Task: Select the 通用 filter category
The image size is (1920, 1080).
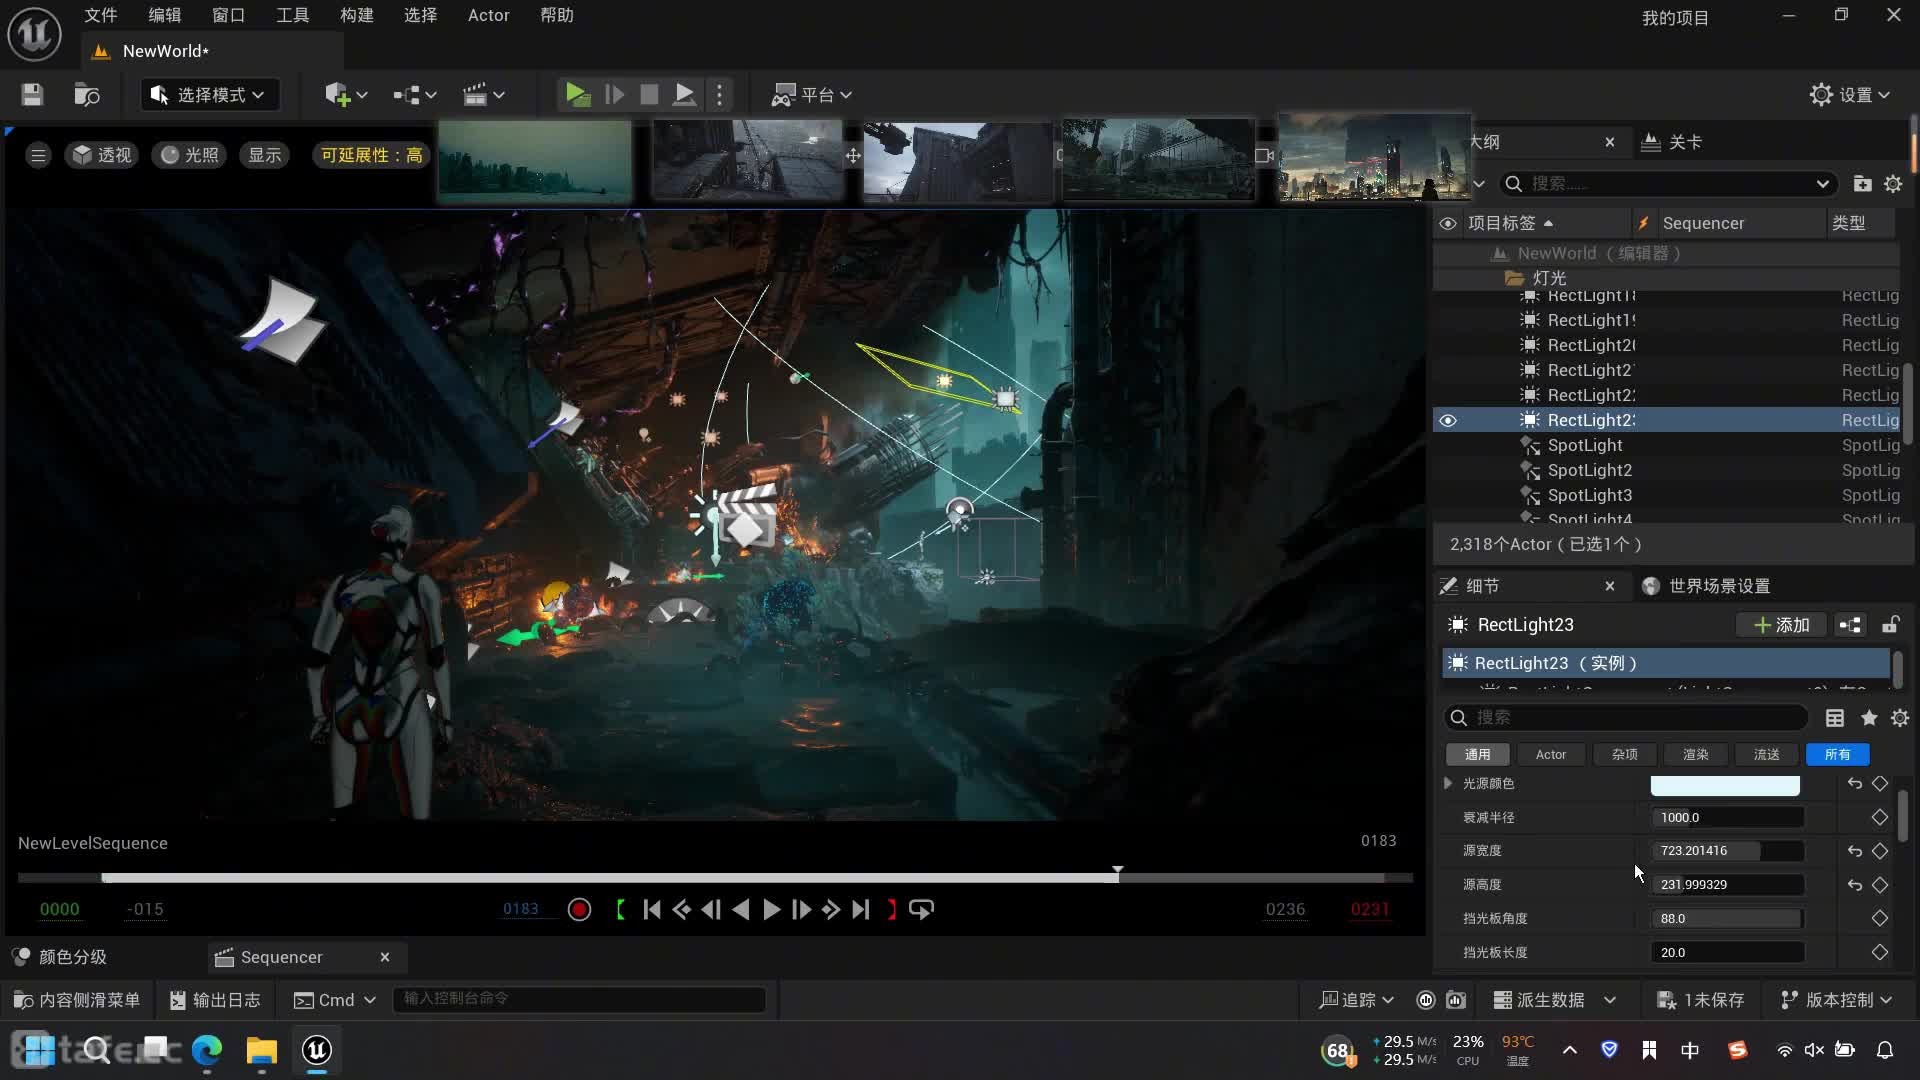Action: pos(1477,755)
